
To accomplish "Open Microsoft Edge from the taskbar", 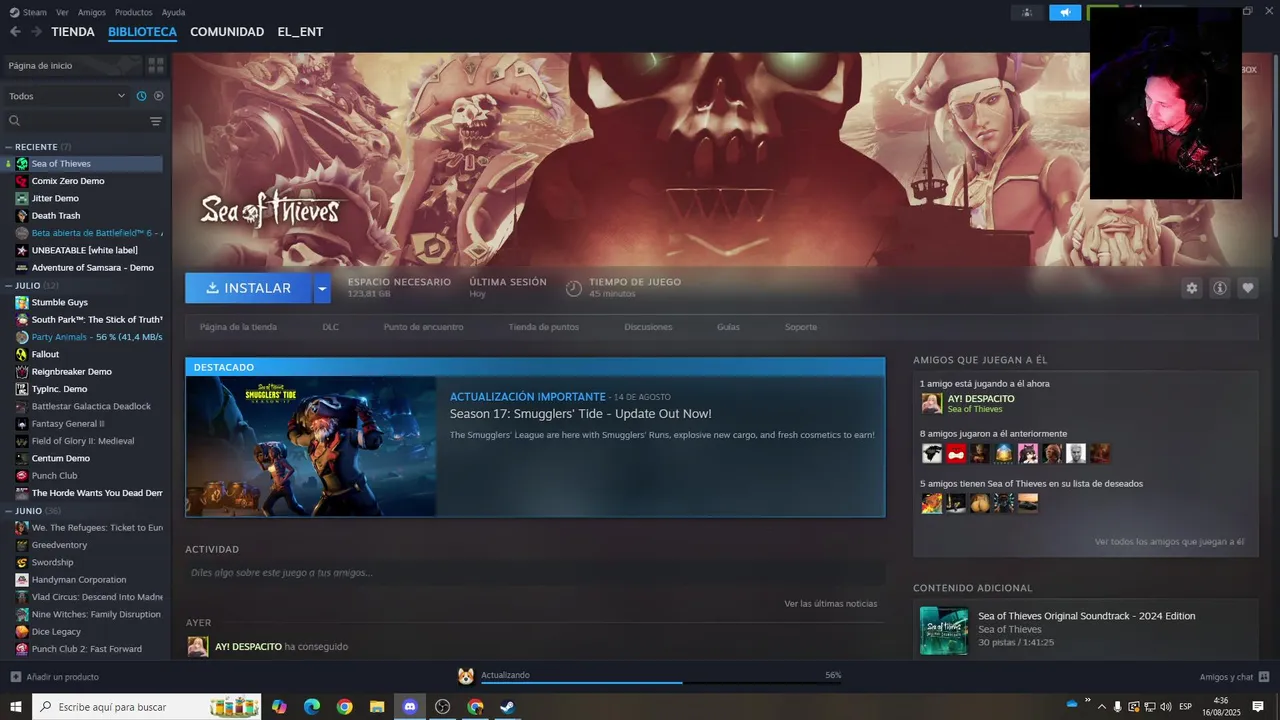I will (312, 707).
